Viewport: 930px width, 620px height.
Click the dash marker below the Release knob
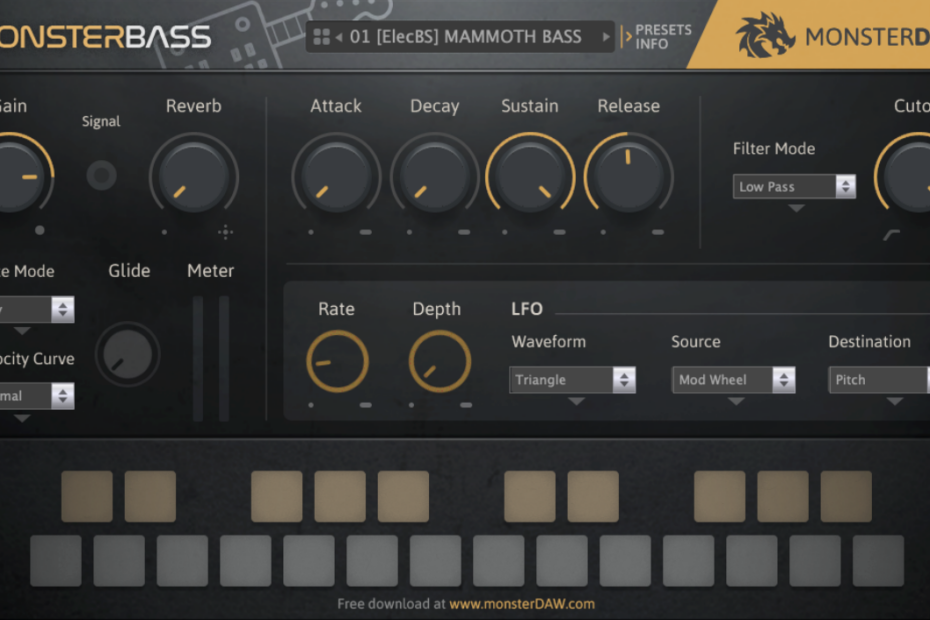point(658,232)
